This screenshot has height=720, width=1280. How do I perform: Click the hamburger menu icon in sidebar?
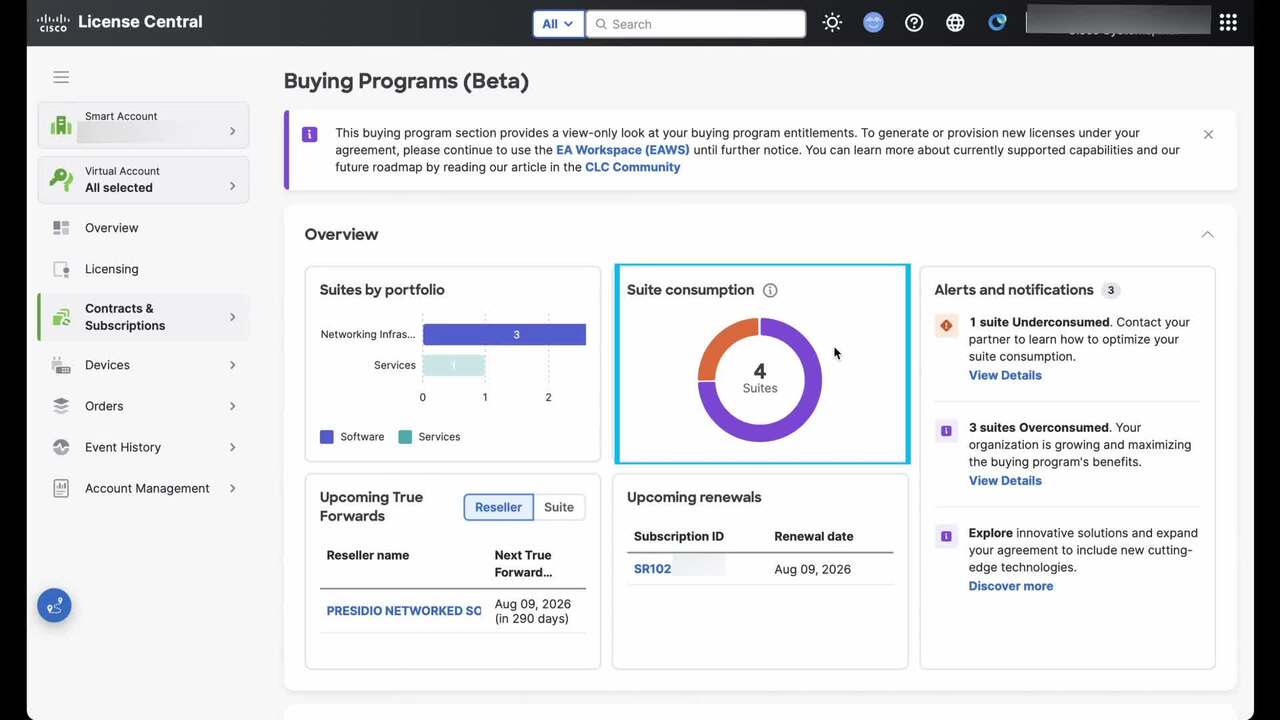pos(61,77)
